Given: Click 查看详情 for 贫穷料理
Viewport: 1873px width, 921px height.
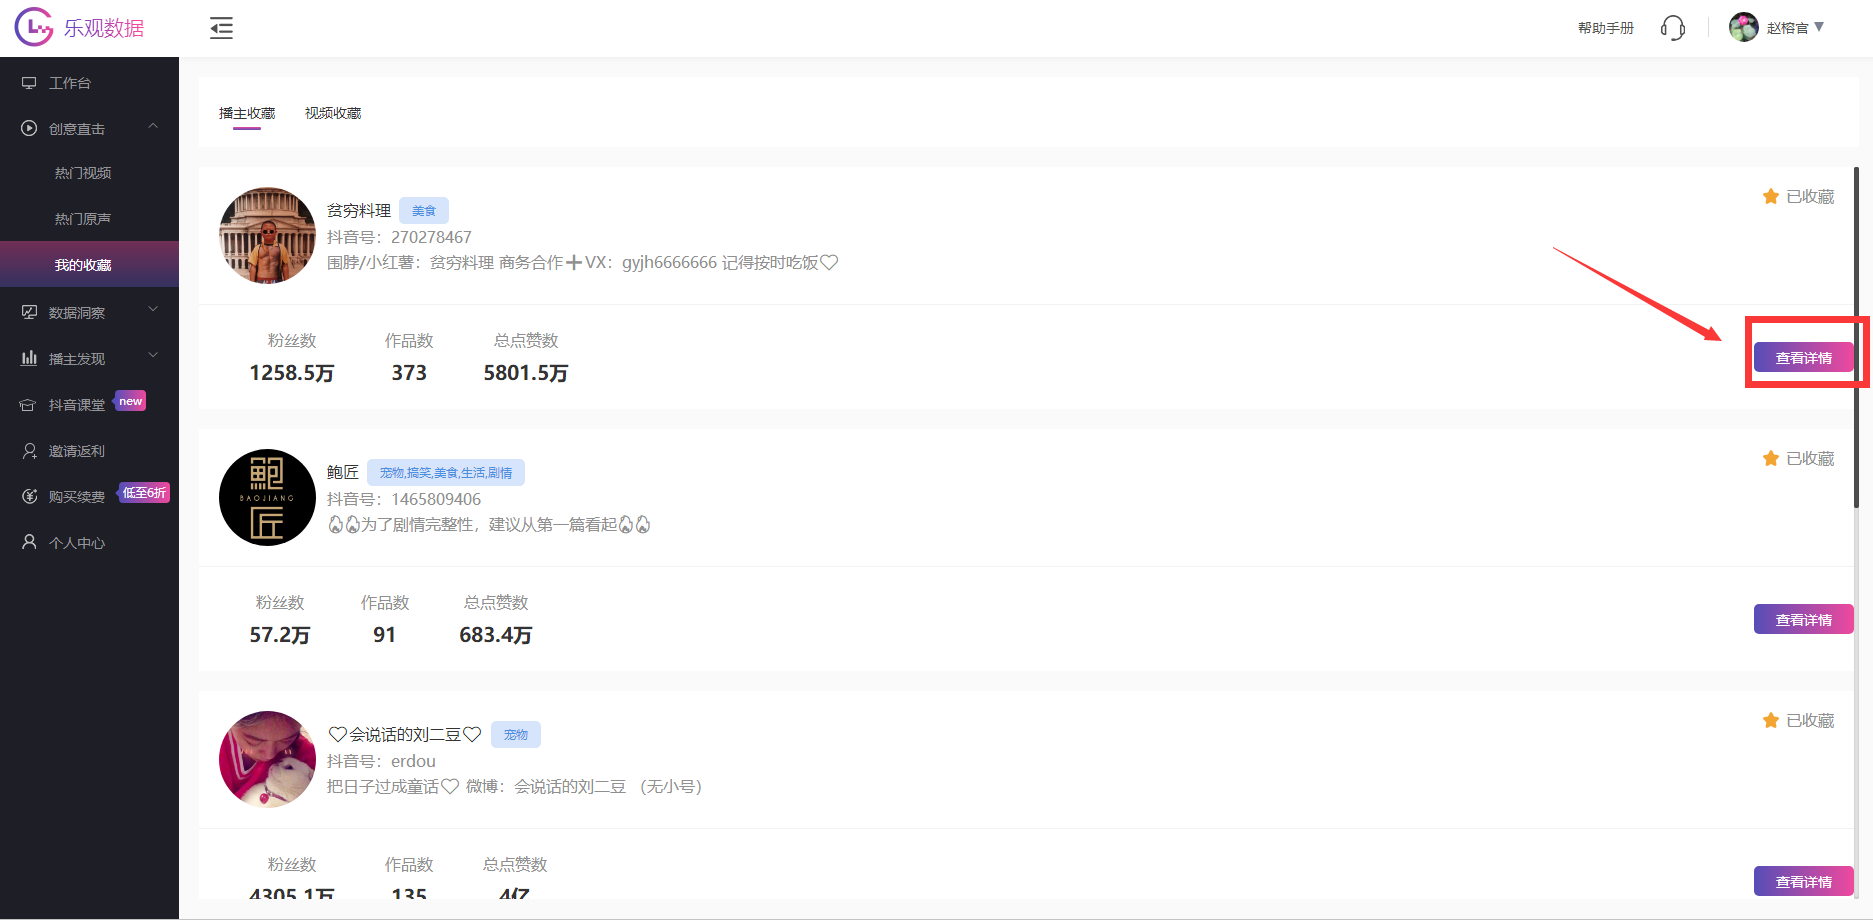Looking at the screenshot, I should pyautogui.click(x=1803, y=358).
